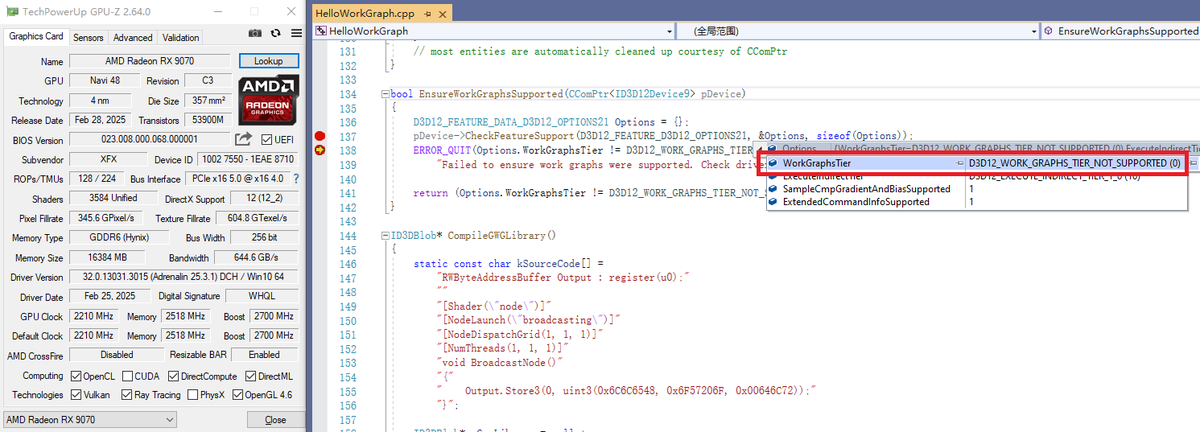Click the Device ID value 1002 7550
Viewport: 1200px width, 432px height.
[x=246, y=159]
